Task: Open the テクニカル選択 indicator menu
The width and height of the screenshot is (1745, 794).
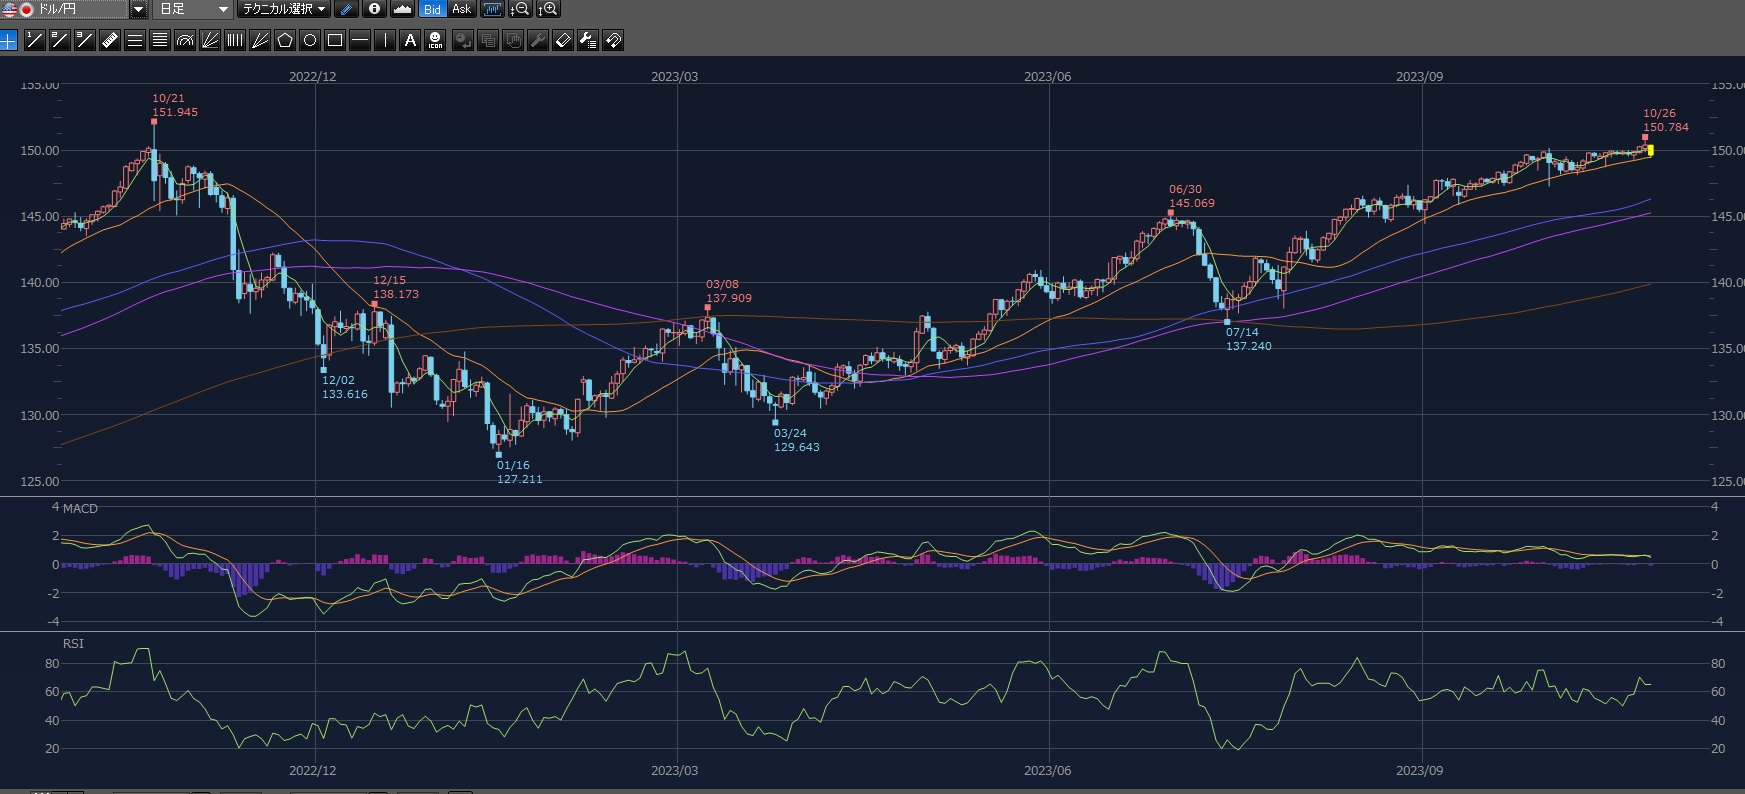Action: pos(285,9)
